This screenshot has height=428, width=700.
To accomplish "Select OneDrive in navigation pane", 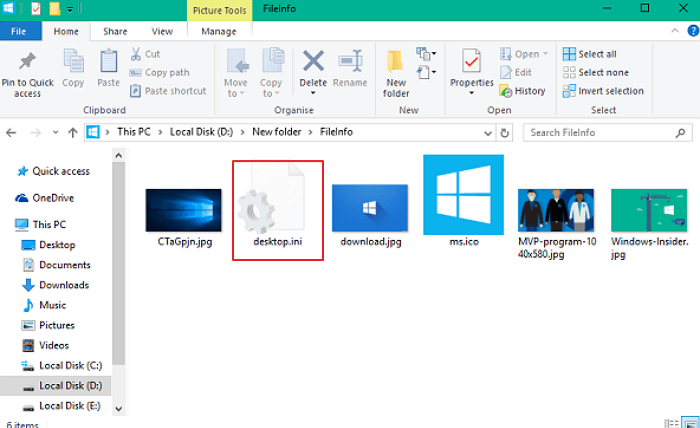I will [44, 198].
